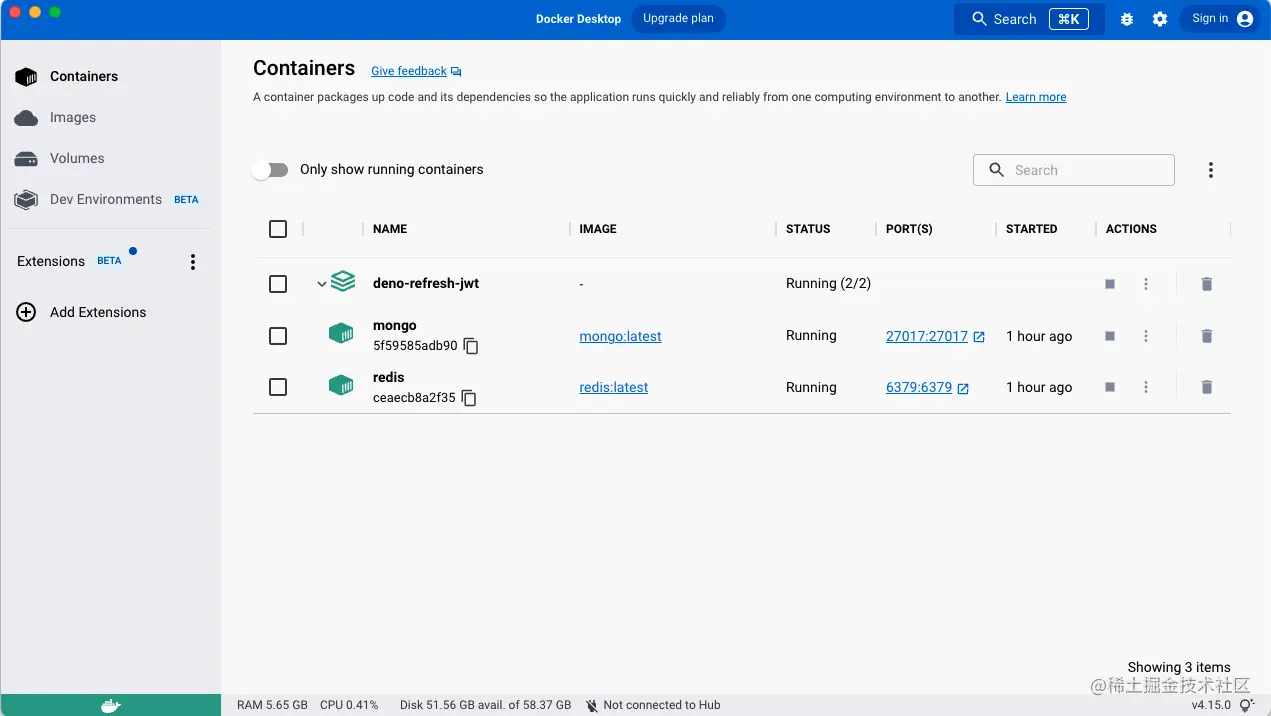Click the Volumes drive sidebar icon
The height and width of the screenshot is (716, 1271).
coord(26,159)
